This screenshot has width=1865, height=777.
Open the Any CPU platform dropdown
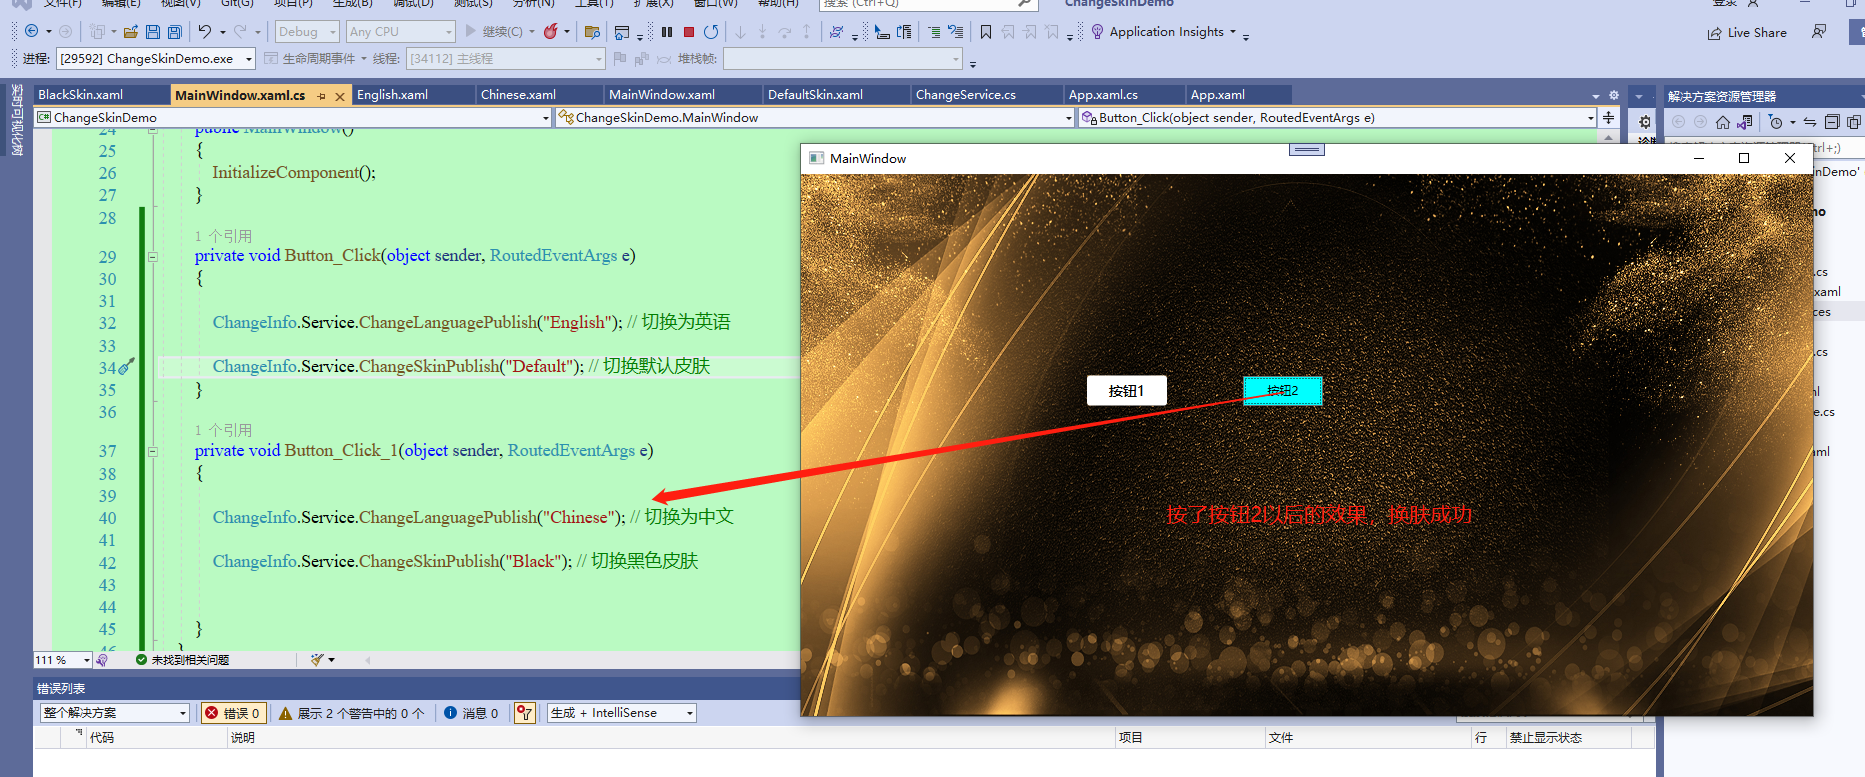400,32
